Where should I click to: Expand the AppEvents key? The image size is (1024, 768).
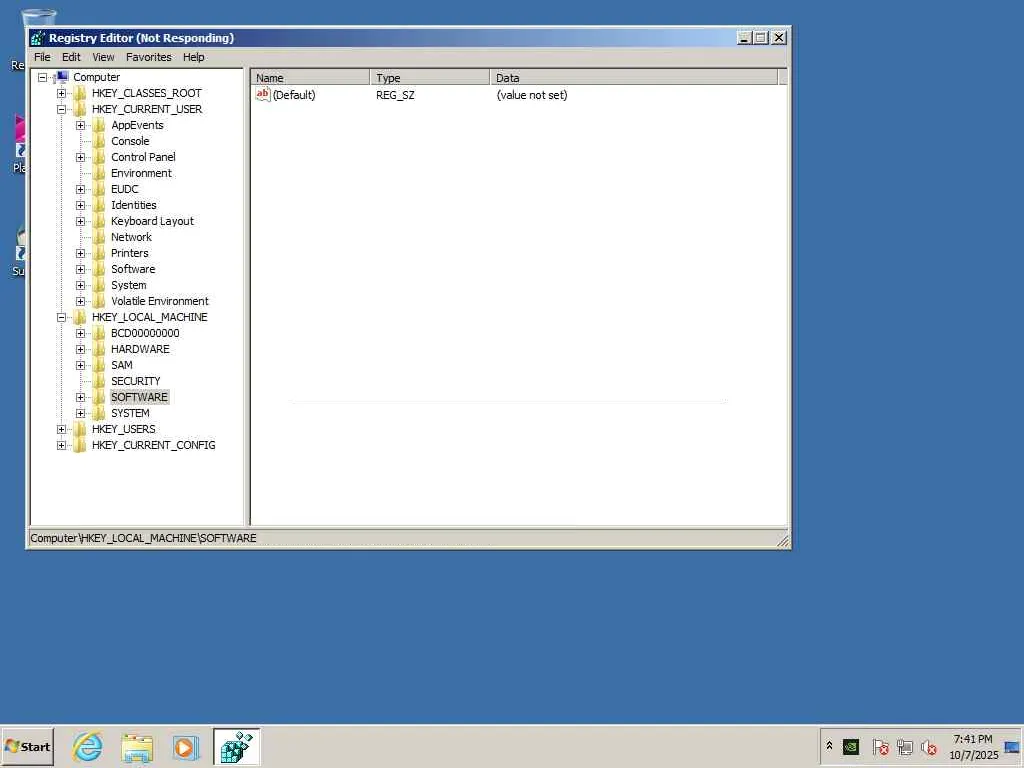(x=80, y=125)
